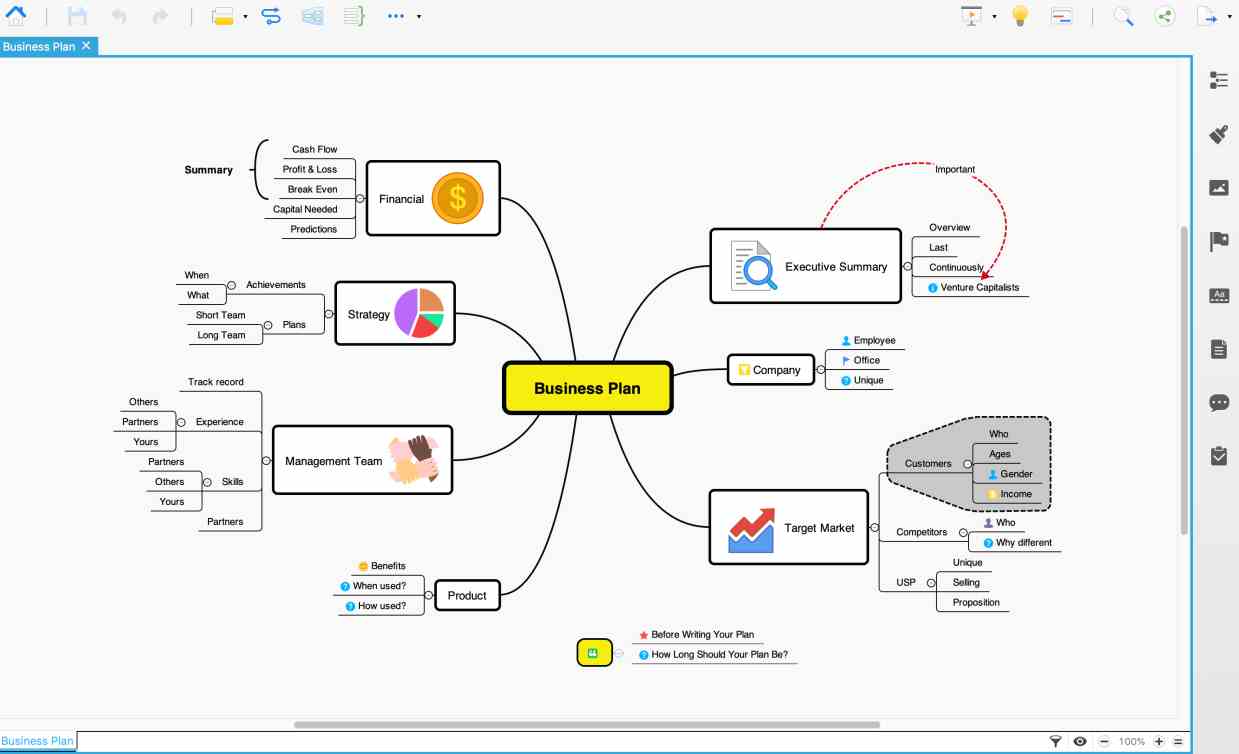Start slideshow presentation mode
This screenshot has height=754, width=1239.
coord(971,16)
